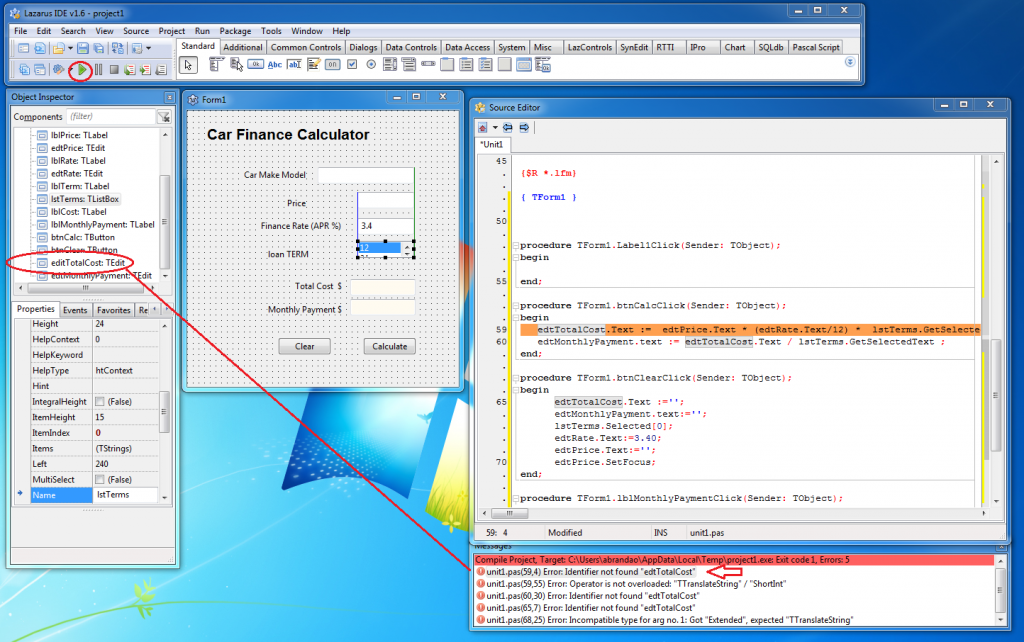Open the jump history dropdown in Source Editor
1024x642 pixels.
(494, 127)
